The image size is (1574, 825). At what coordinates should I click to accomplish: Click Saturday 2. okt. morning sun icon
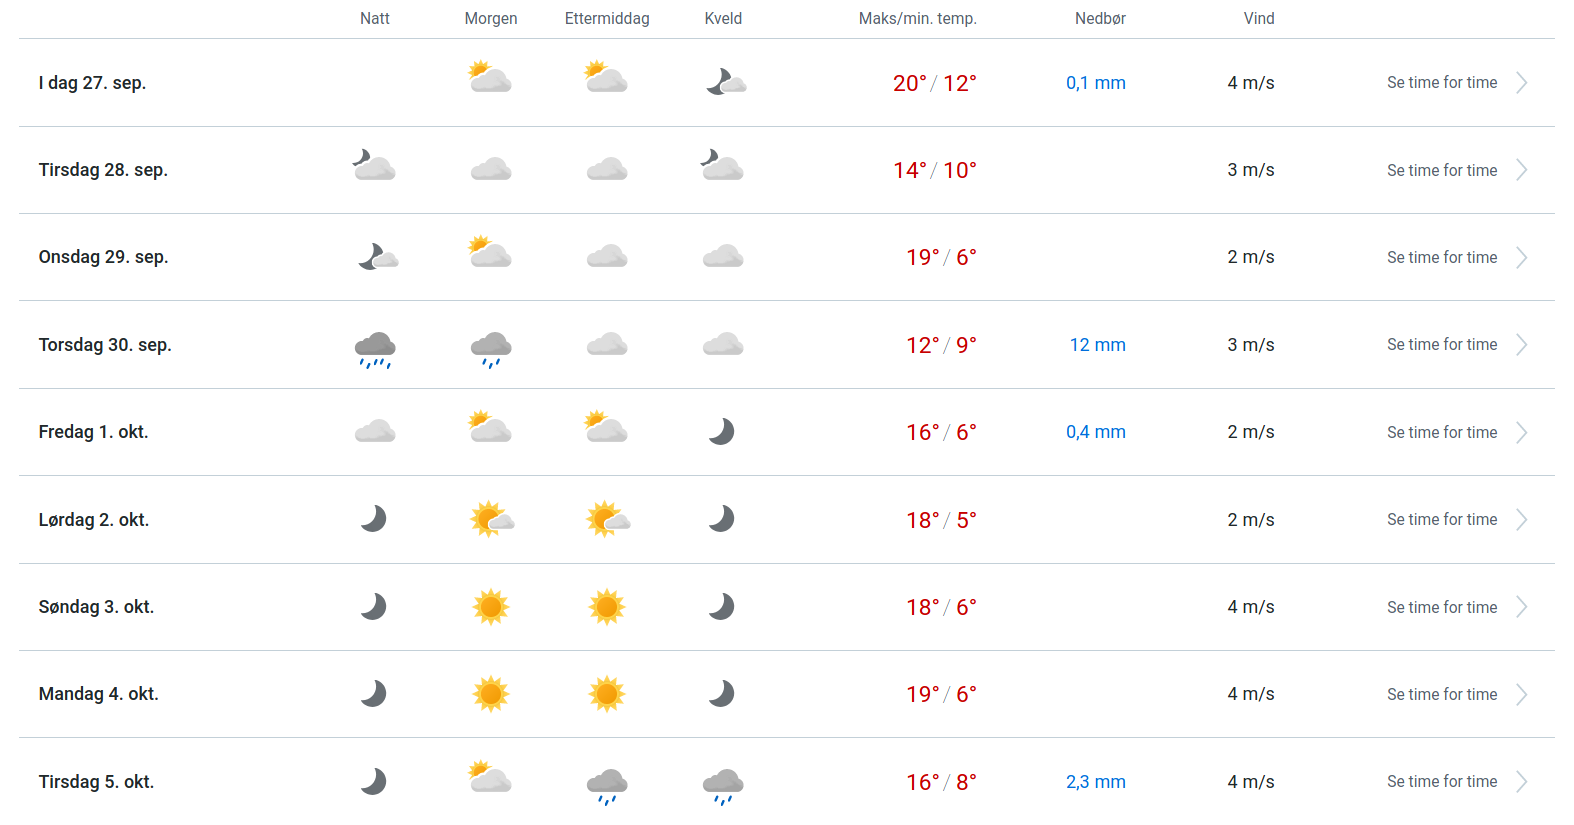(x=491, y=519)
